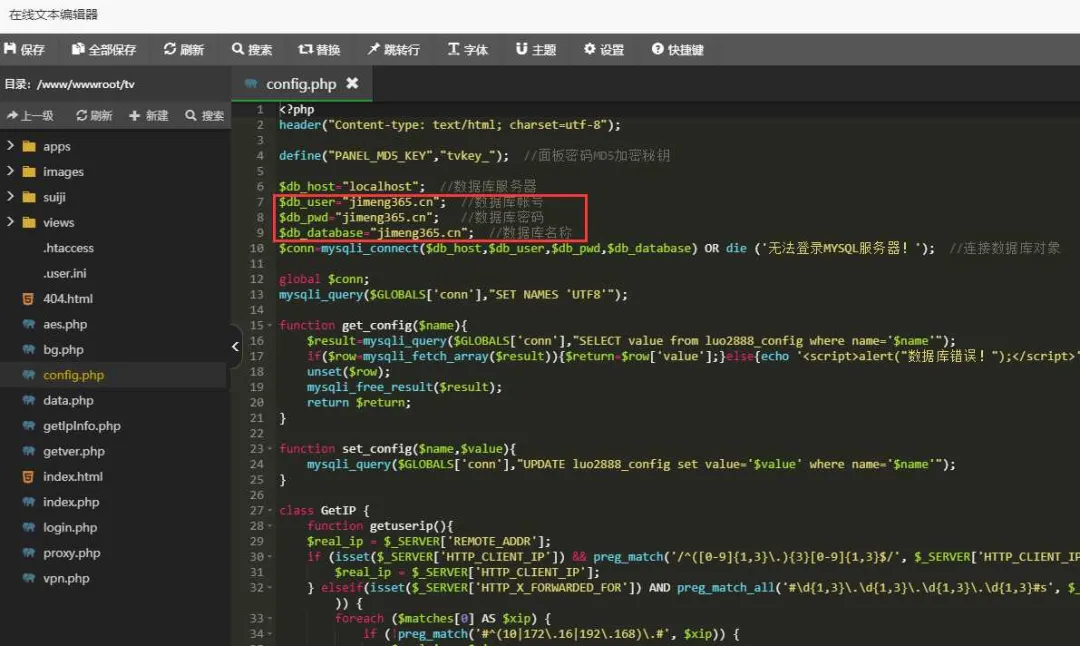Close the config.php tab
Image resolution: width=1080 pixels, height=646 pixels.
[x=352, y=83]
